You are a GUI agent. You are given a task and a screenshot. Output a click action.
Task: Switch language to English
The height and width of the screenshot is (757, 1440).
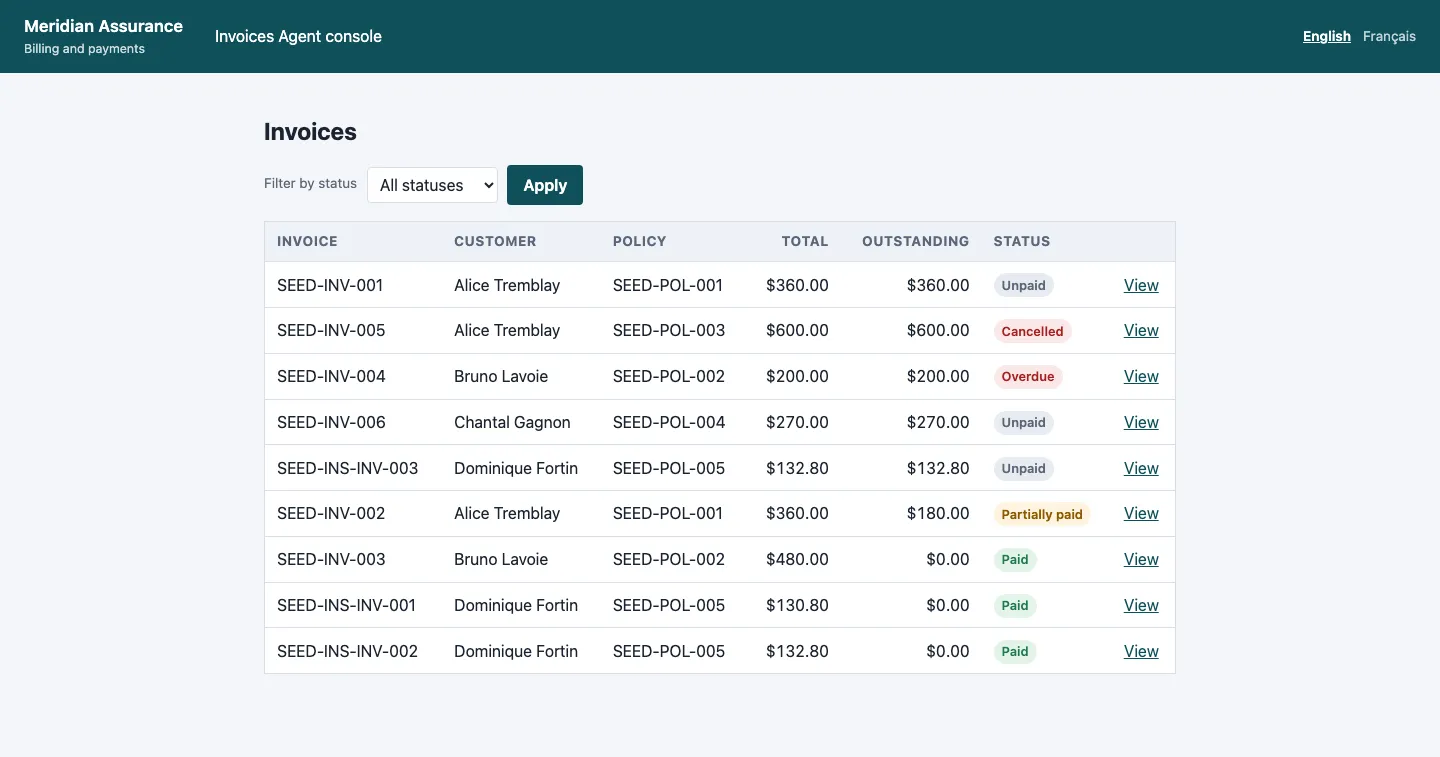pos(1327,36)
